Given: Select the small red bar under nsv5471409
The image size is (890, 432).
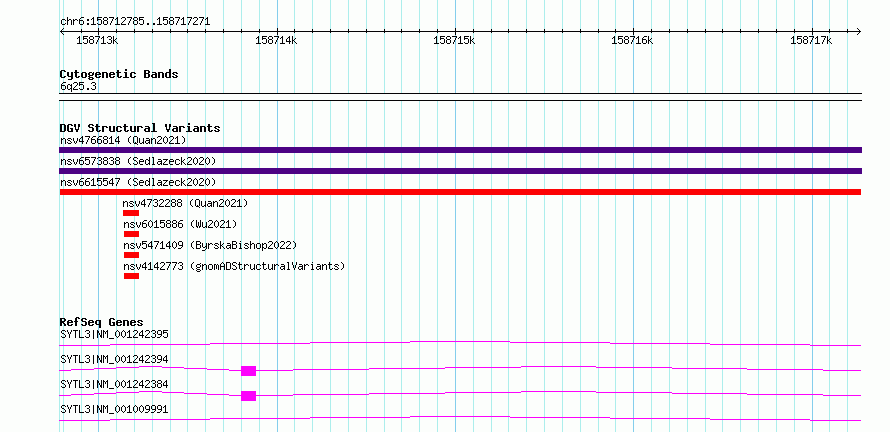Looking at the screenshot, I should tap(131, 255).
